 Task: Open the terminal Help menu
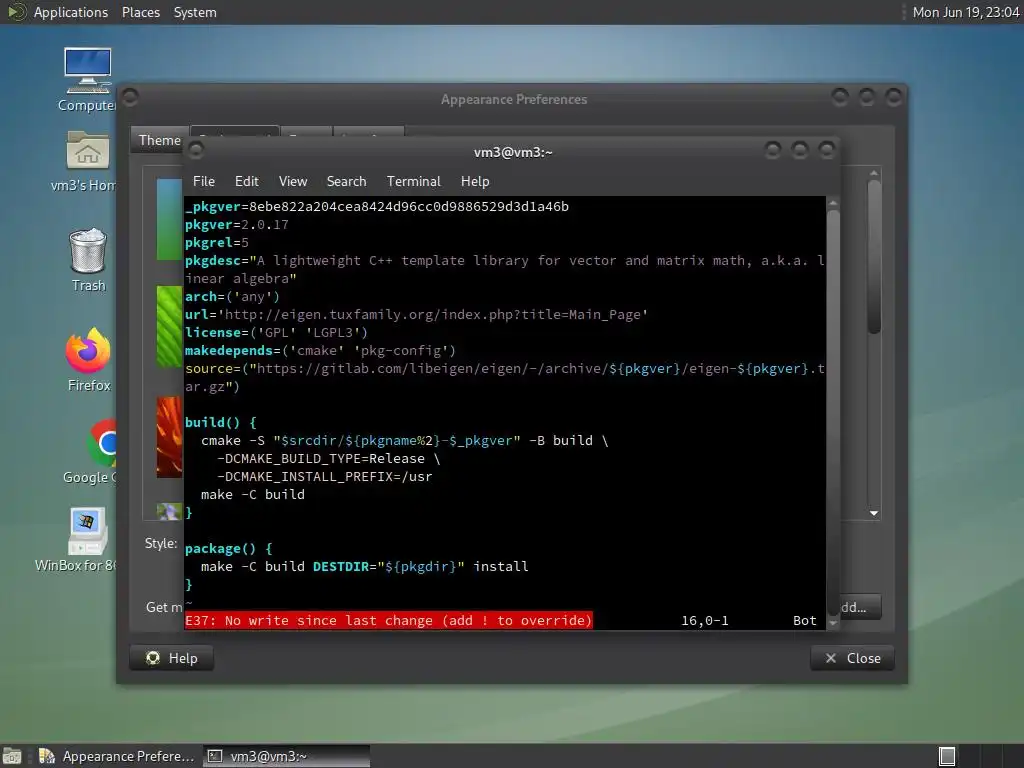click(475, 181)
